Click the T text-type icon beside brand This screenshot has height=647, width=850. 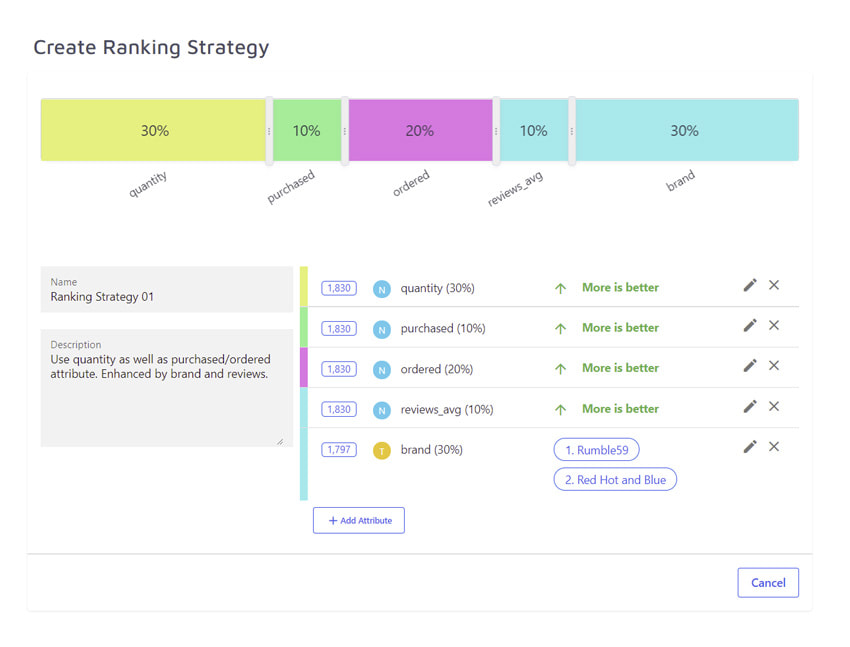pos(381,449)
